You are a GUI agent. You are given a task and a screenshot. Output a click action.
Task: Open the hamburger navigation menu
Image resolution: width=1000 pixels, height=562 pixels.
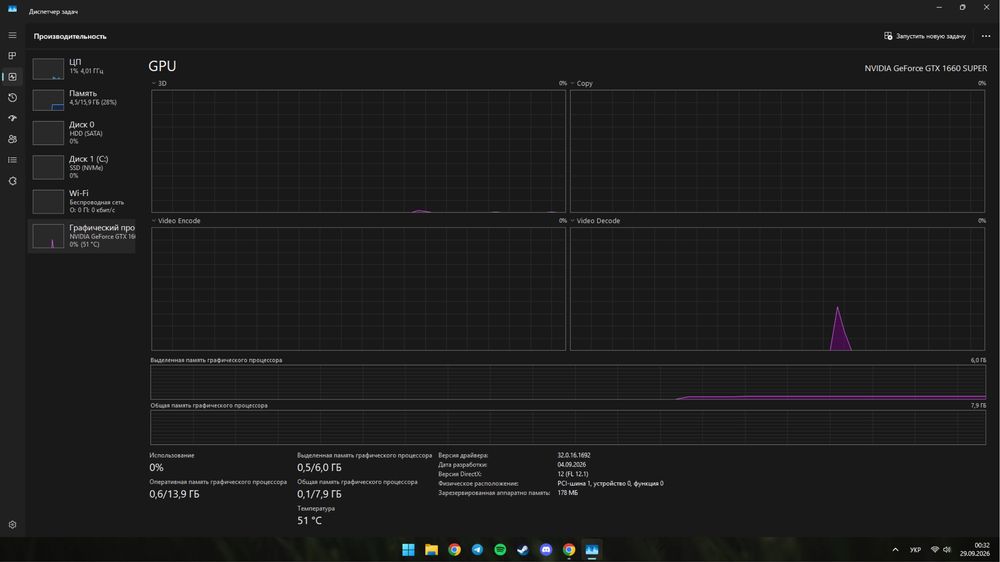coord(12,35)
